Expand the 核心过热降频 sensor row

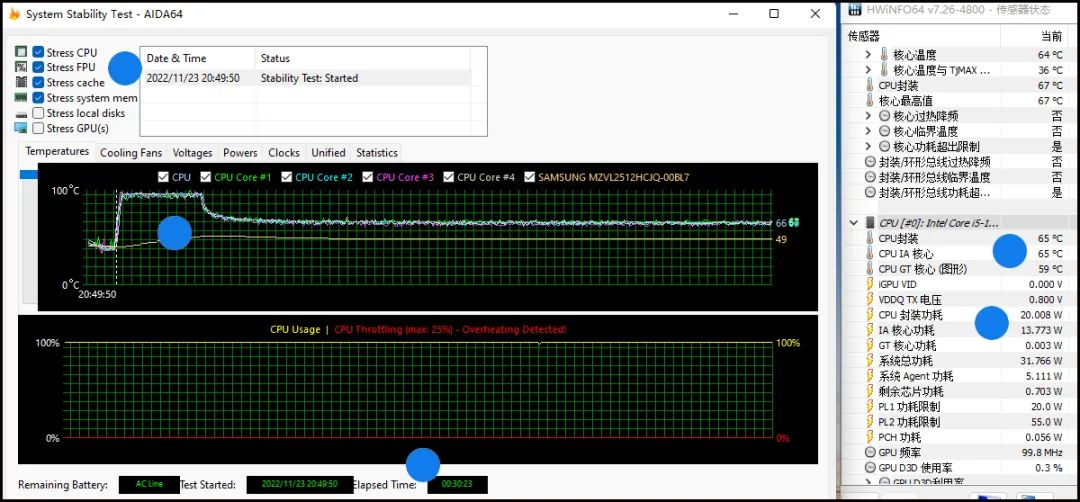868,116
